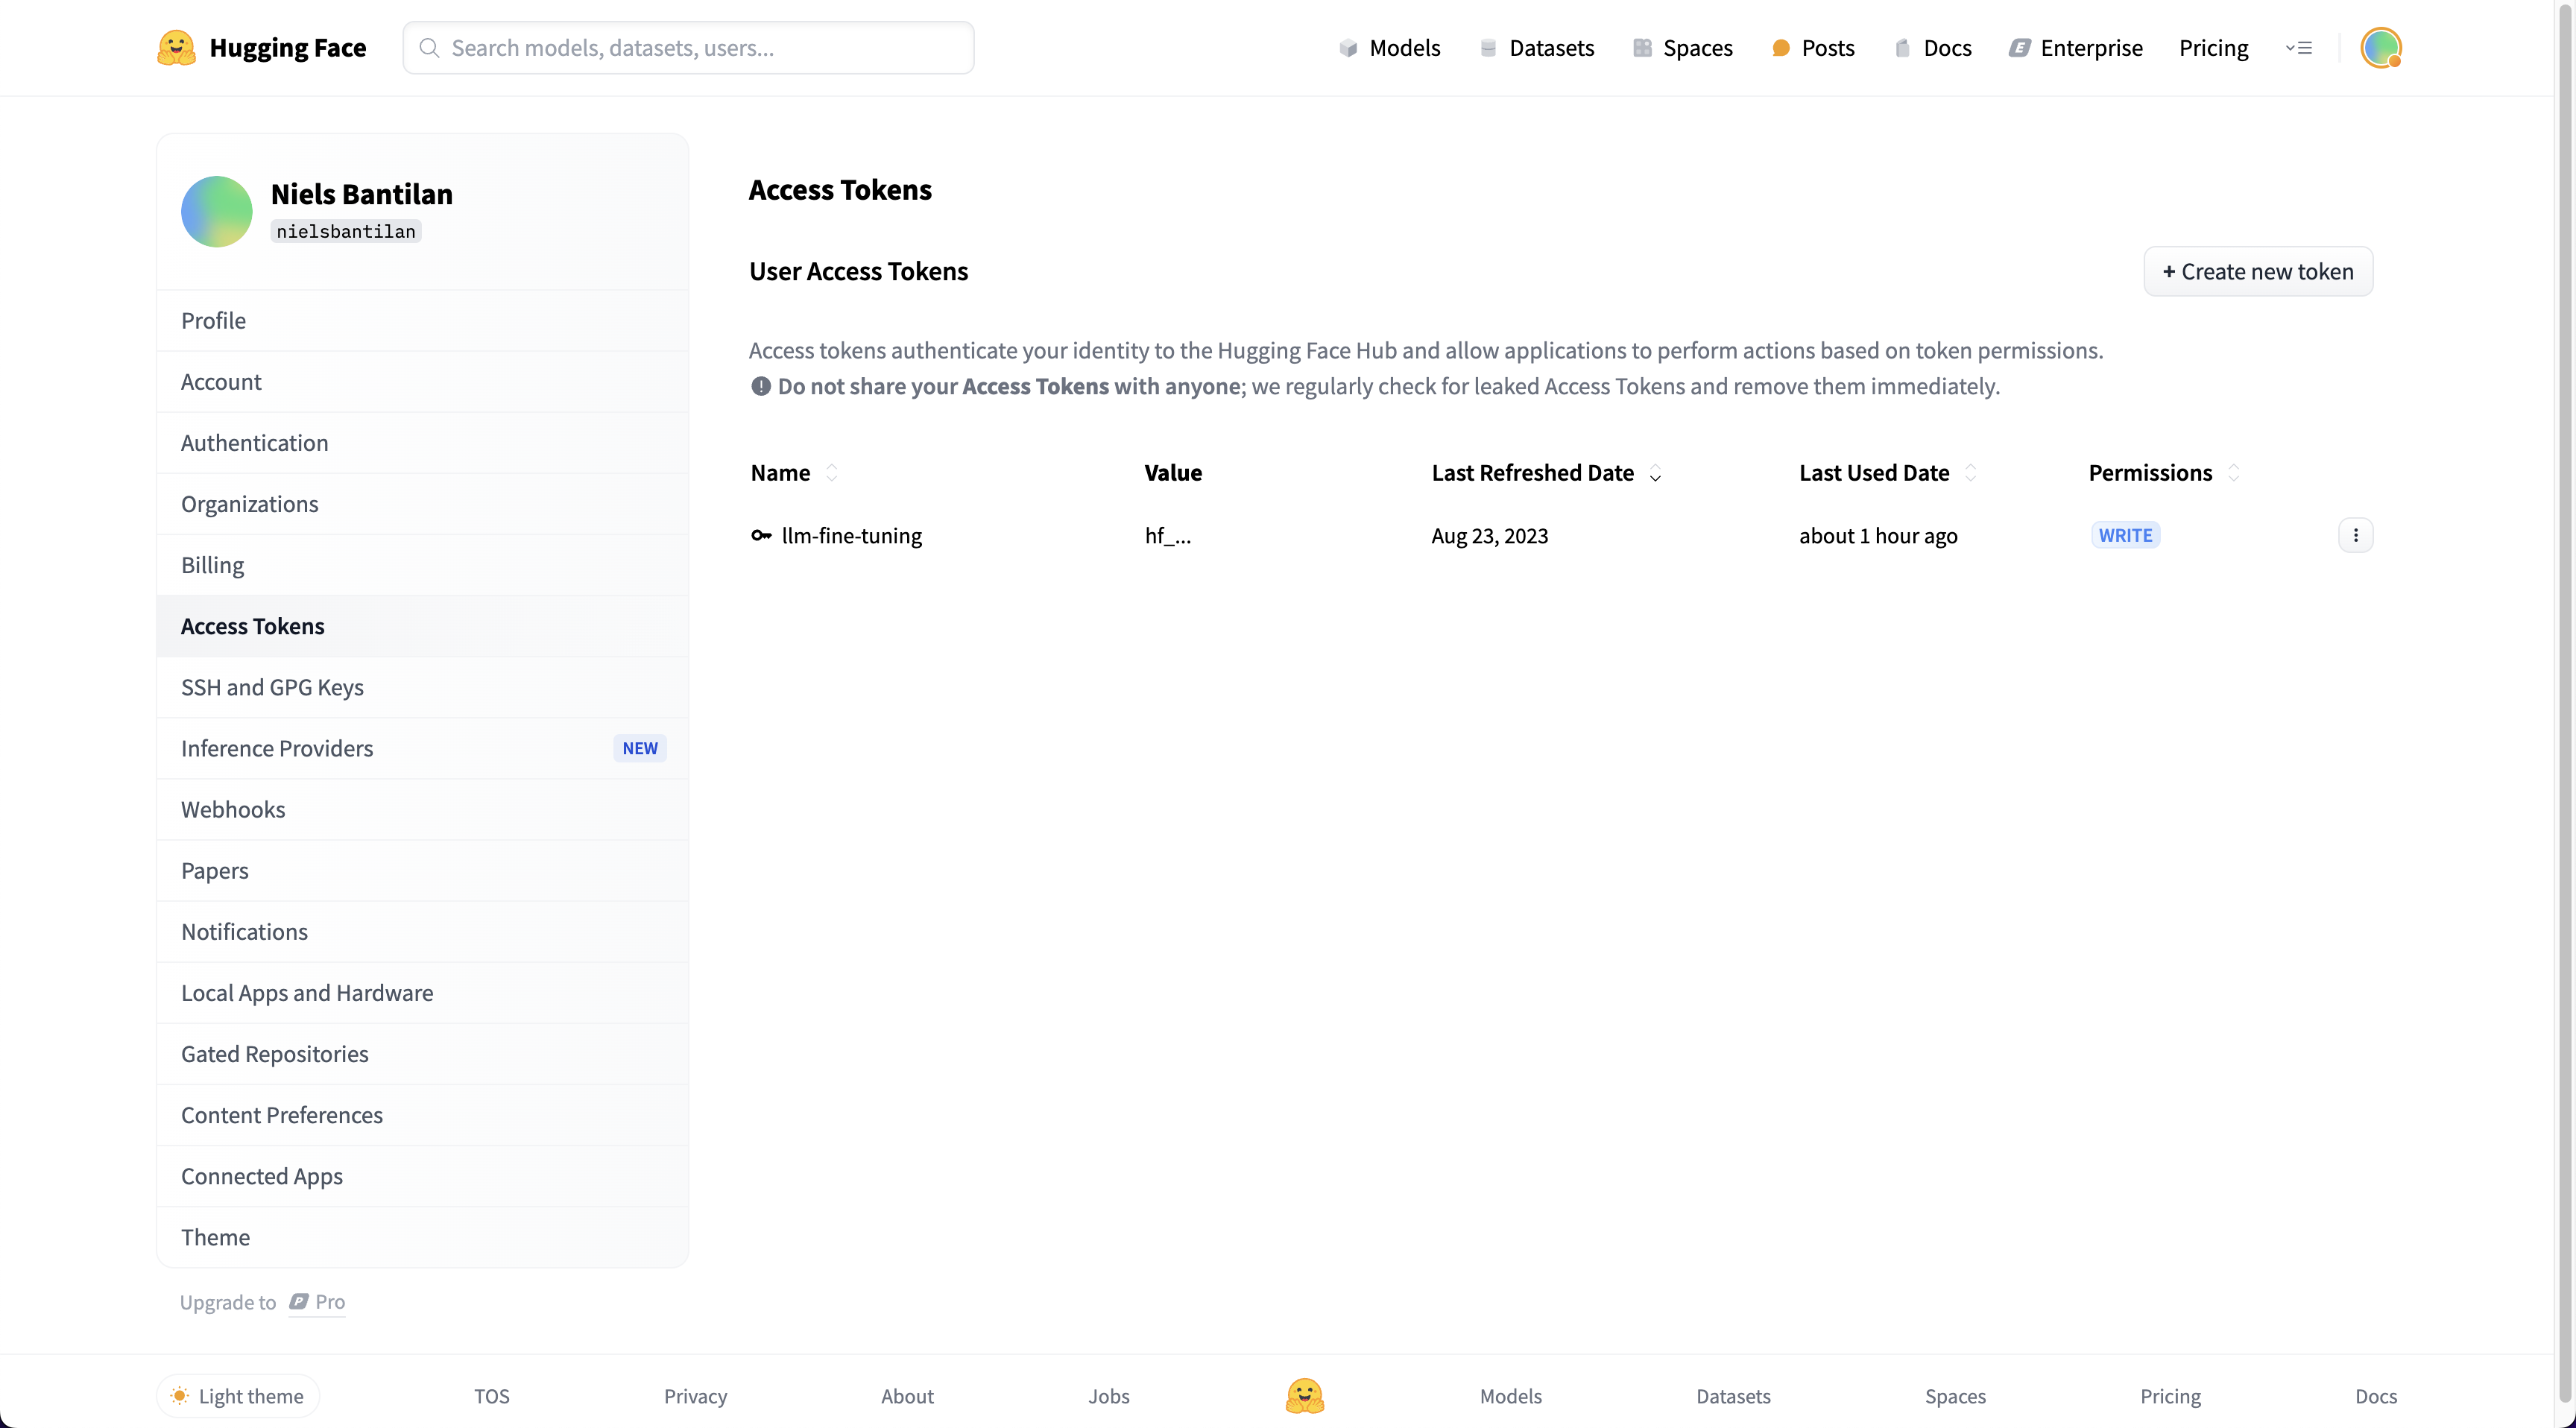Open user avatar menu in top bar
Viewport: 2576px width, 1428px height.
2380,47
